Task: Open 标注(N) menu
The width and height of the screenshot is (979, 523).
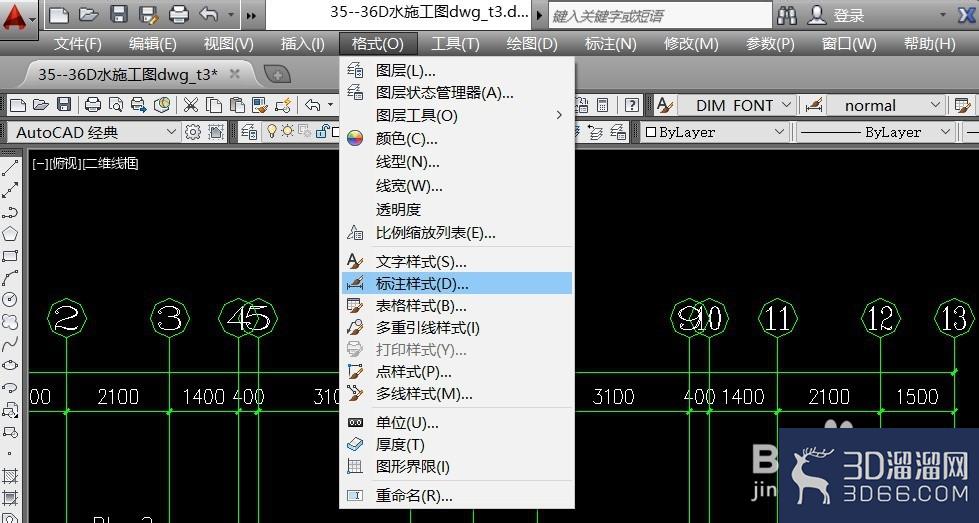Action: tap(610, 44)
